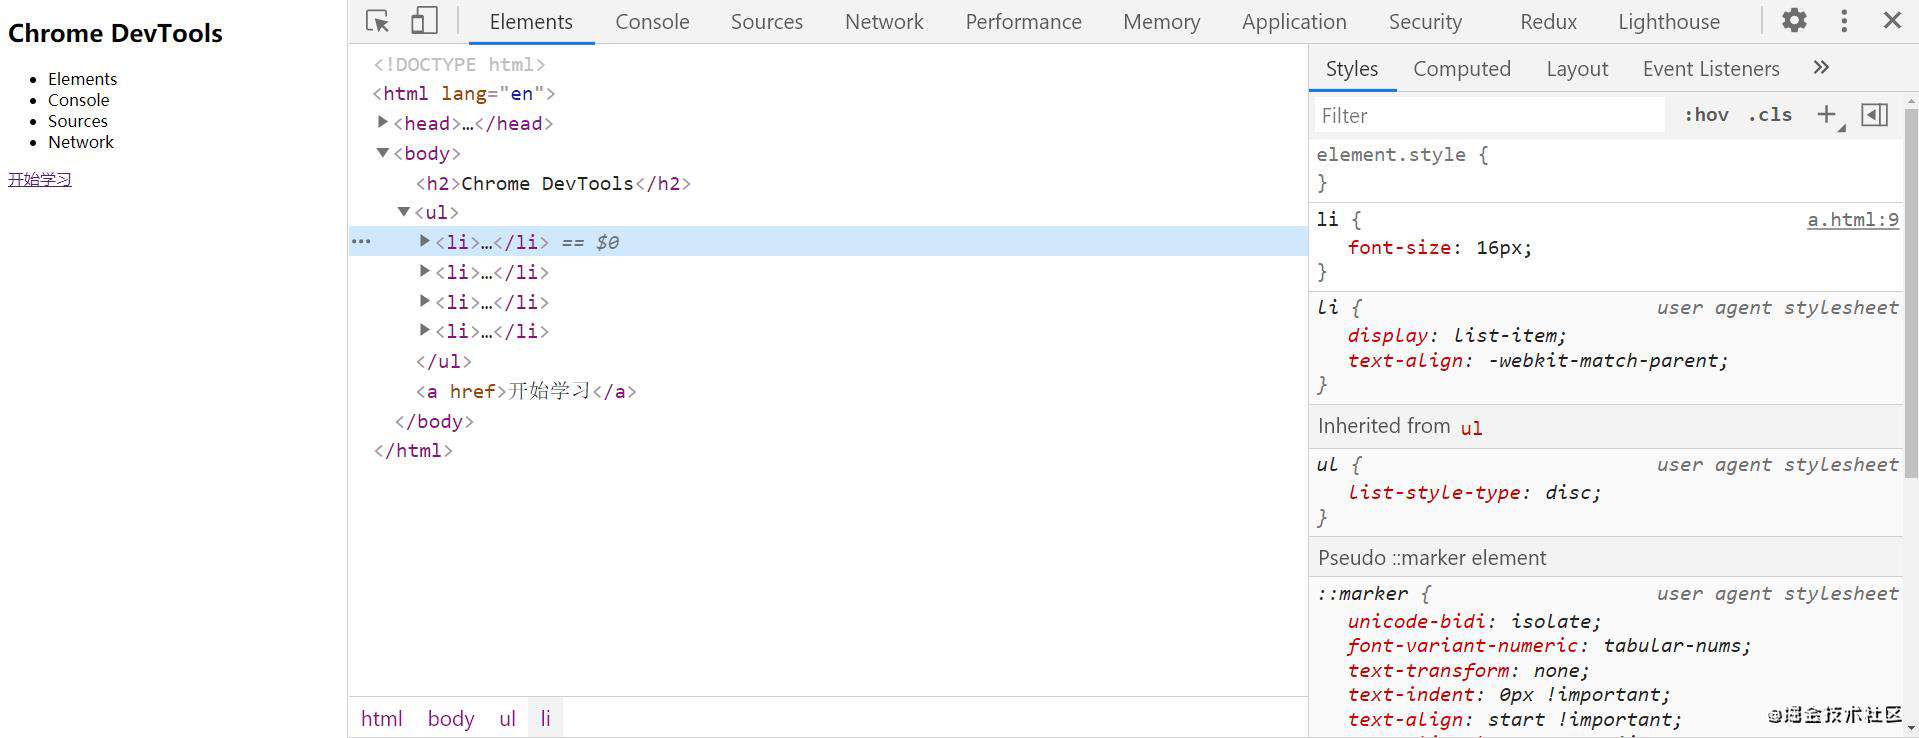Select html in the breadcrumb bar

[x=381, y=718]
